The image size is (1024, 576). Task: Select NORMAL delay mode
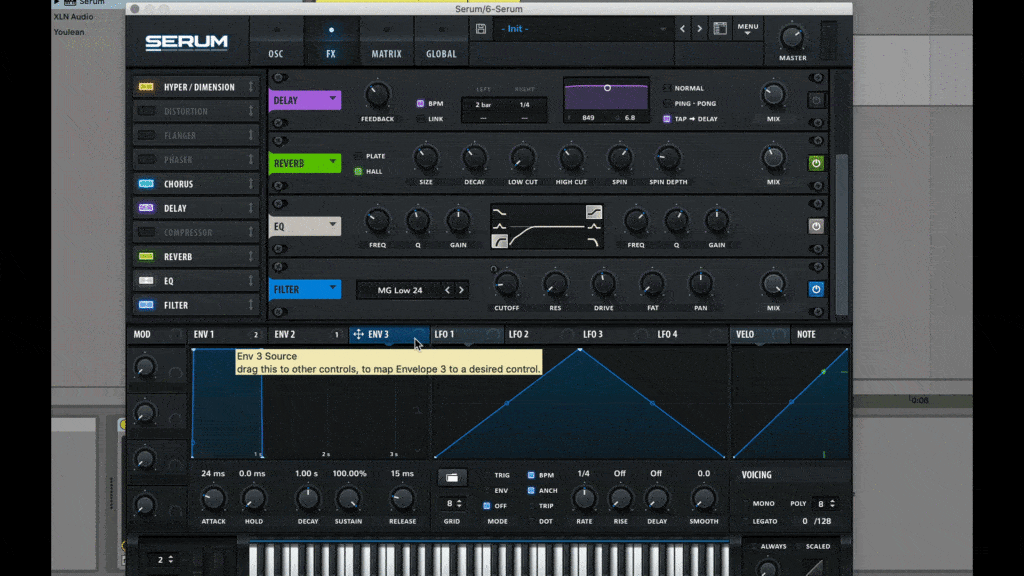coord(667,88)
